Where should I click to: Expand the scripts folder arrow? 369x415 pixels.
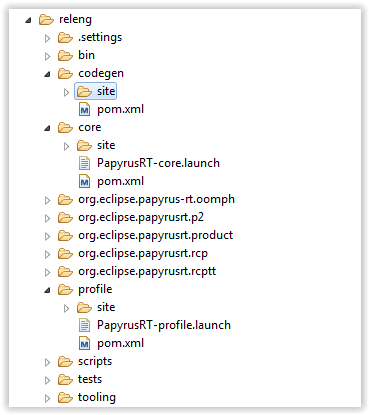(x=47, y=362)
